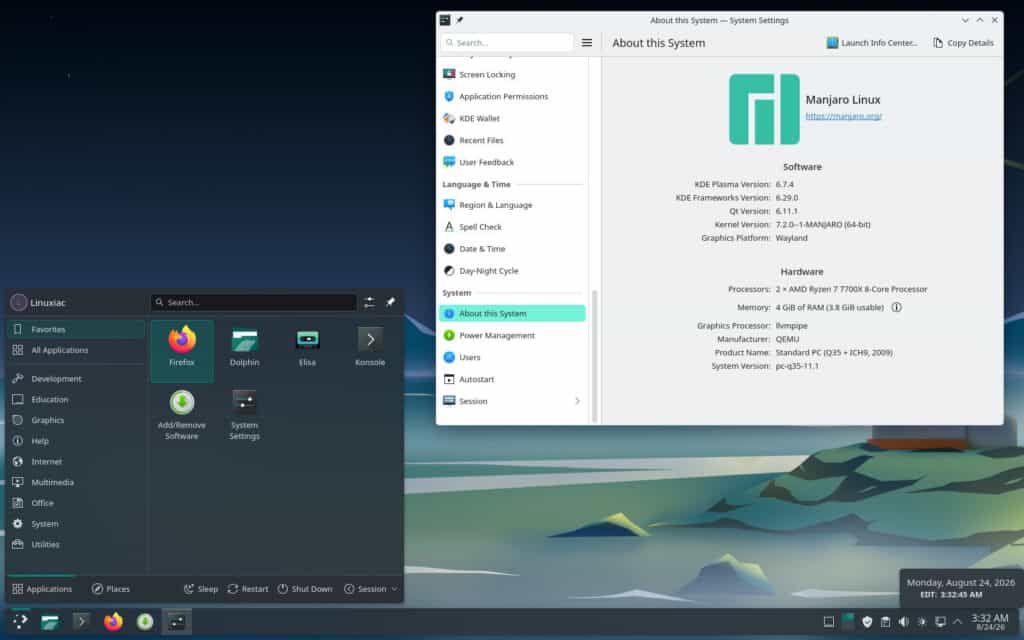The height and width of the screenshot is (640, 1024).
Task: Switch to the Places tab
Action: tap(111, 589)
